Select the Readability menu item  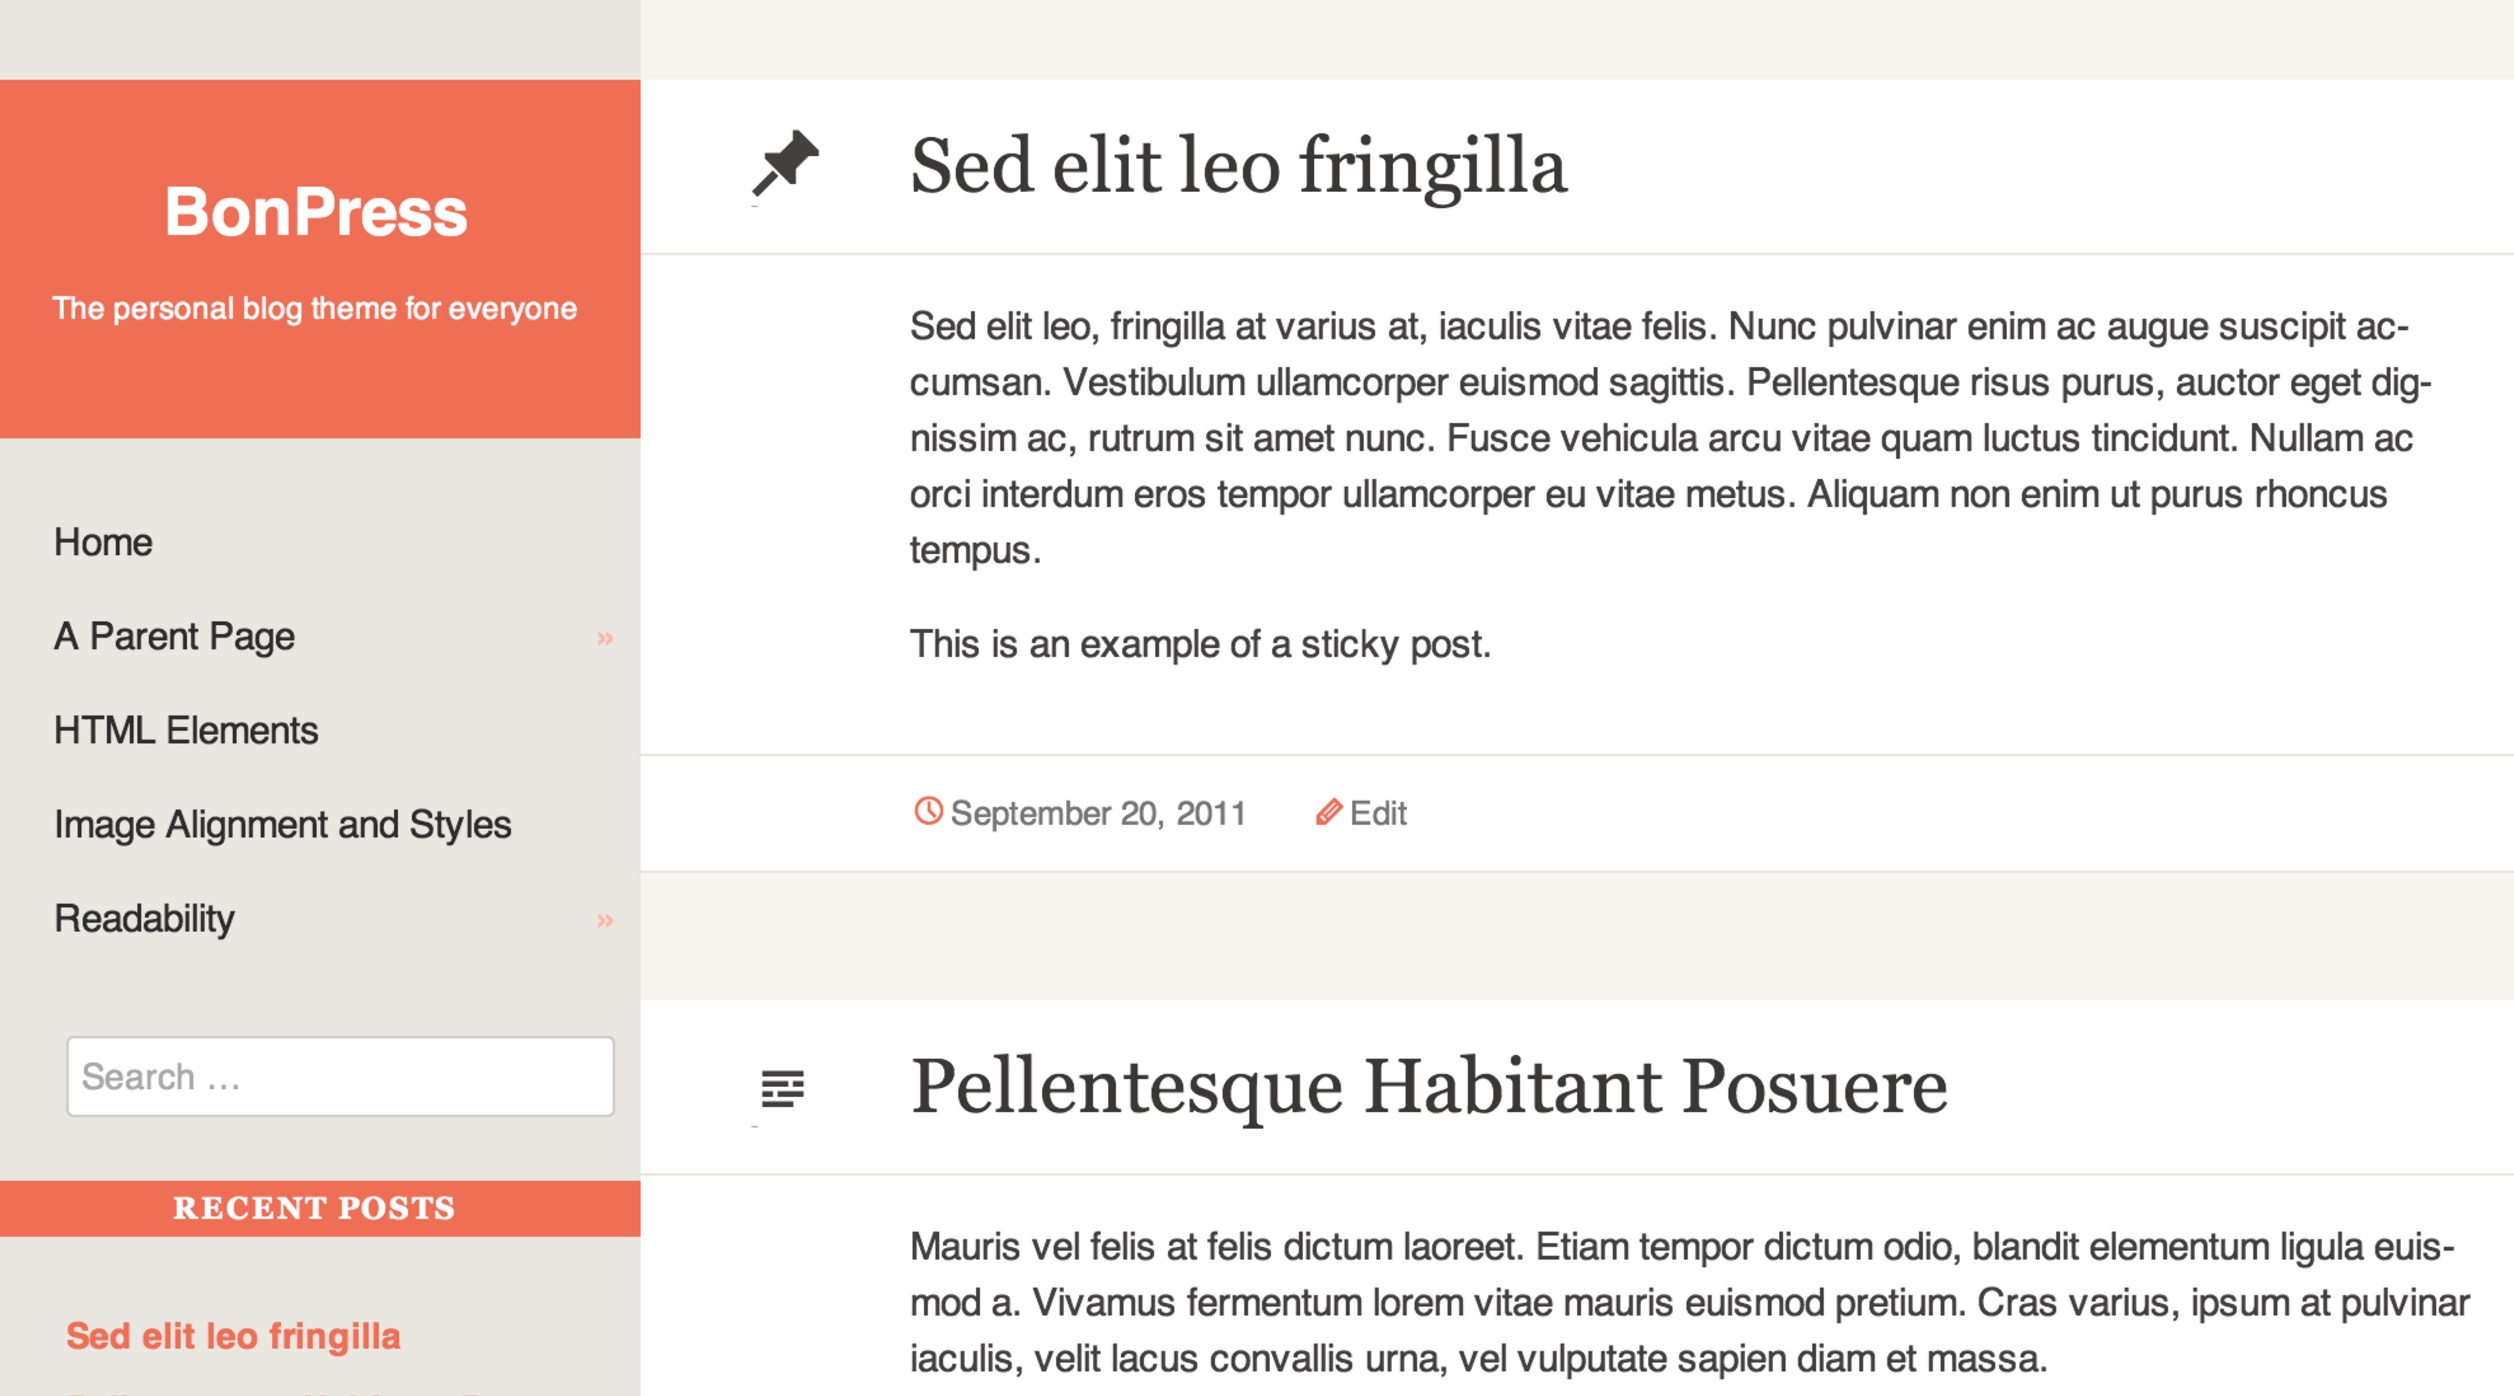tap(144, 919)
